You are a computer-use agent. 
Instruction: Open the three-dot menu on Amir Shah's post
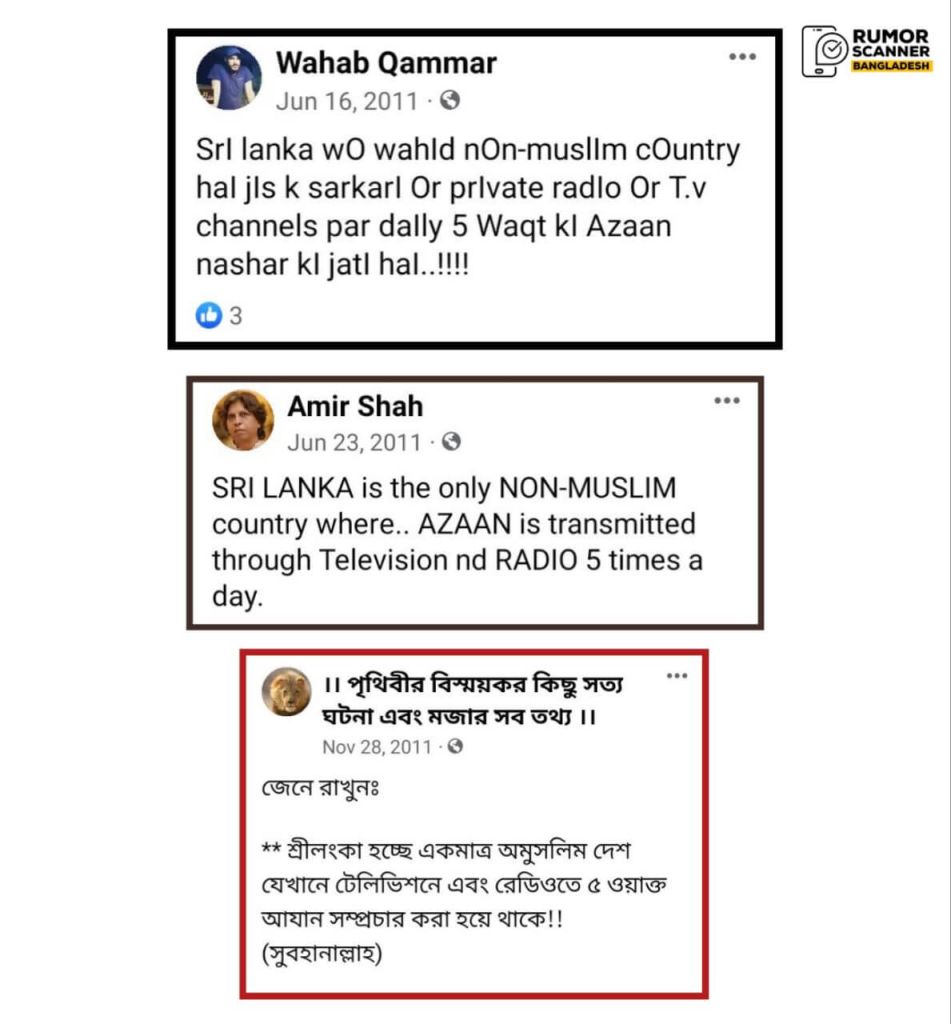pyautogui.click(x=727, y=400)
